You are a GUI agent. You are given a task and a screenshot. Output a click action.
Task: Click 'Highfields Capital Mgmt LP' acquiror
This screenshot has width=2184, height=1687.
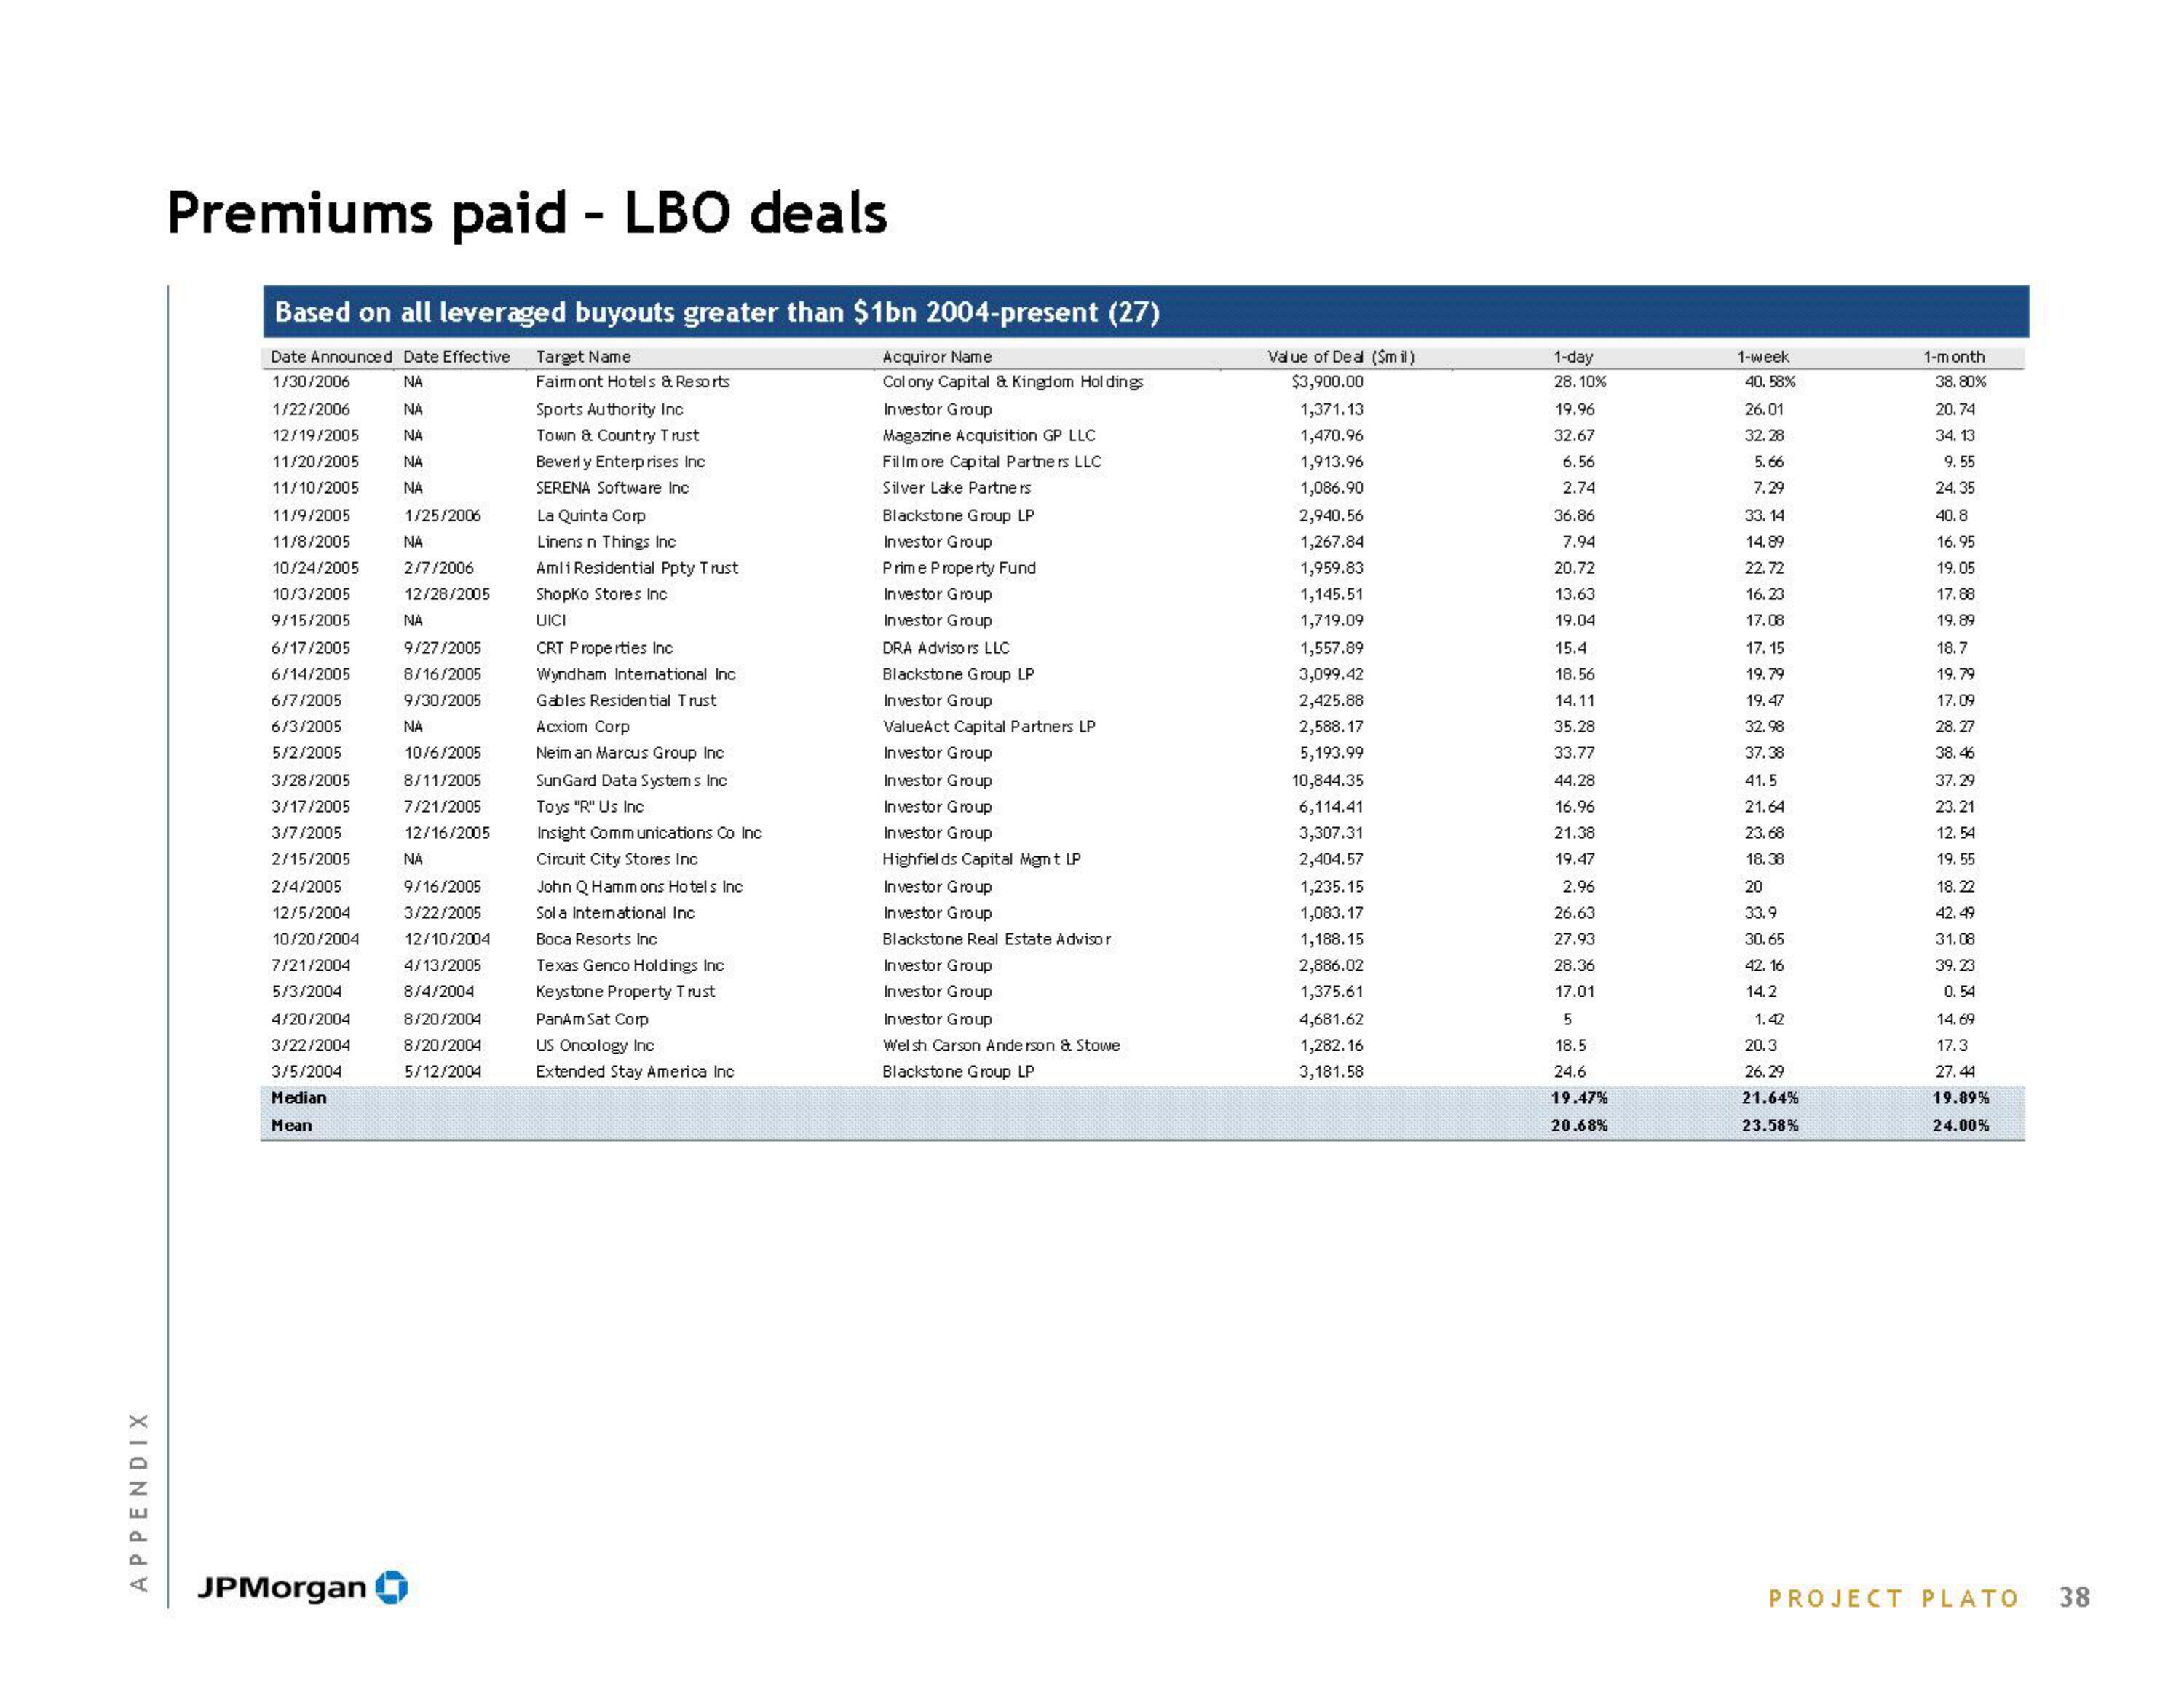pyautogui.click(x=982, y=859)
